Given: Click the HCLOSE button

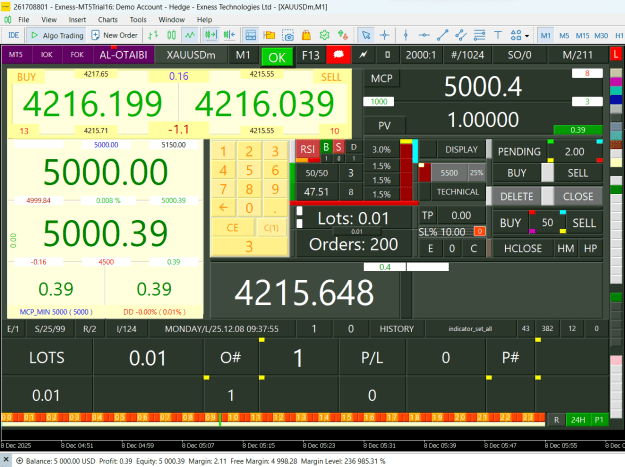Looking at the screenshot, I should pyautogui.click(x=523, y=248).
